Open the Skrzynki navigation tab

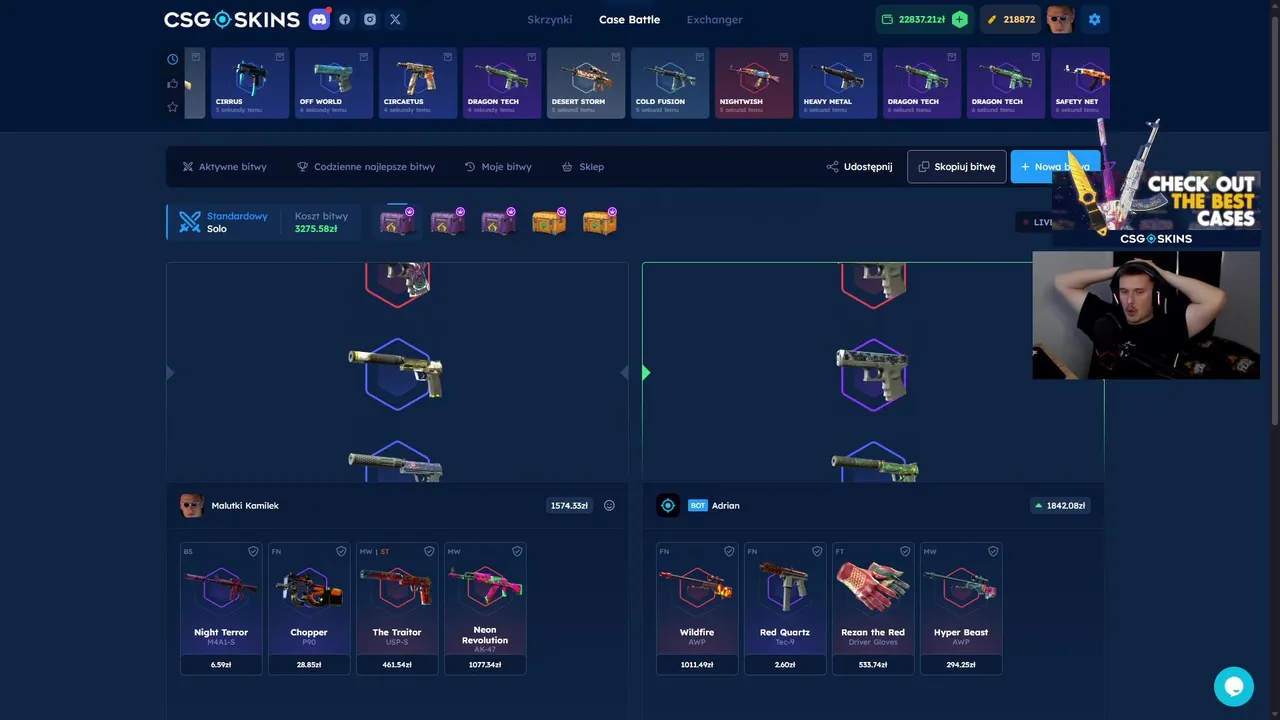point(550,20)
